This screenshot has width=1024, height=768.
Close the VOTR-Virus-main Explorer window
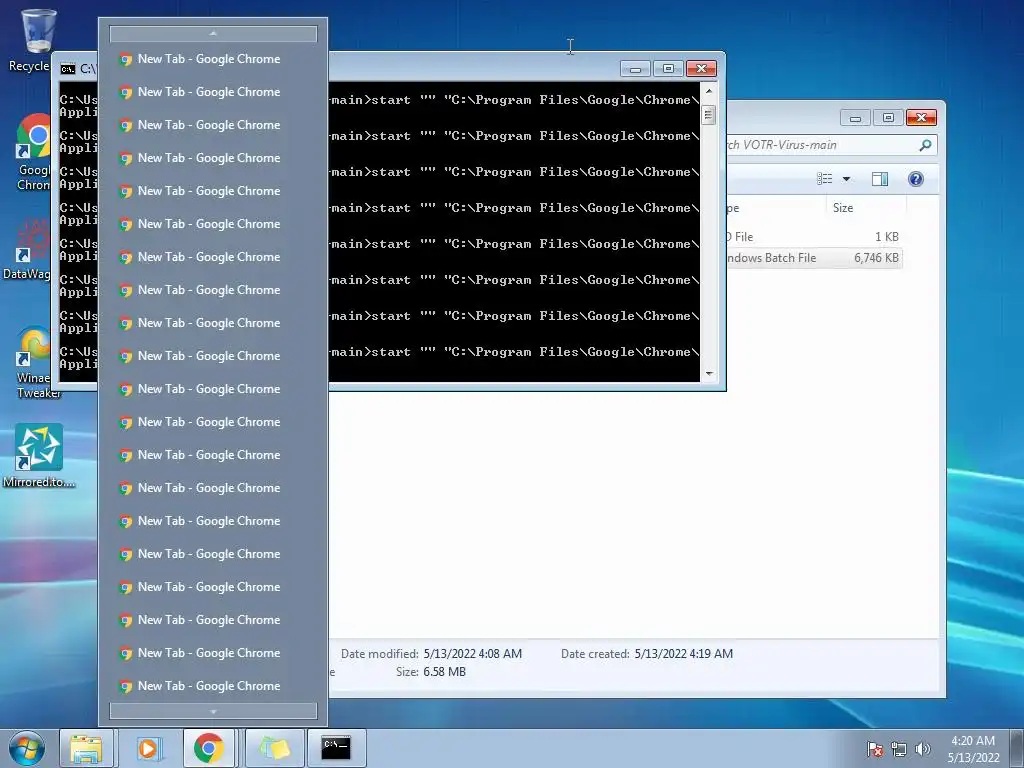coord(921,118)
